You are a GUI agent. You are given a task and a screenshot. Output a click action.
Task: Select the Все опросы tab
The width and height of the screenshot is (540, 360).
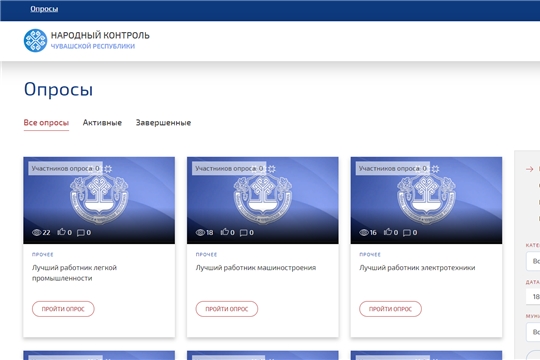click(x=46, y=123)
